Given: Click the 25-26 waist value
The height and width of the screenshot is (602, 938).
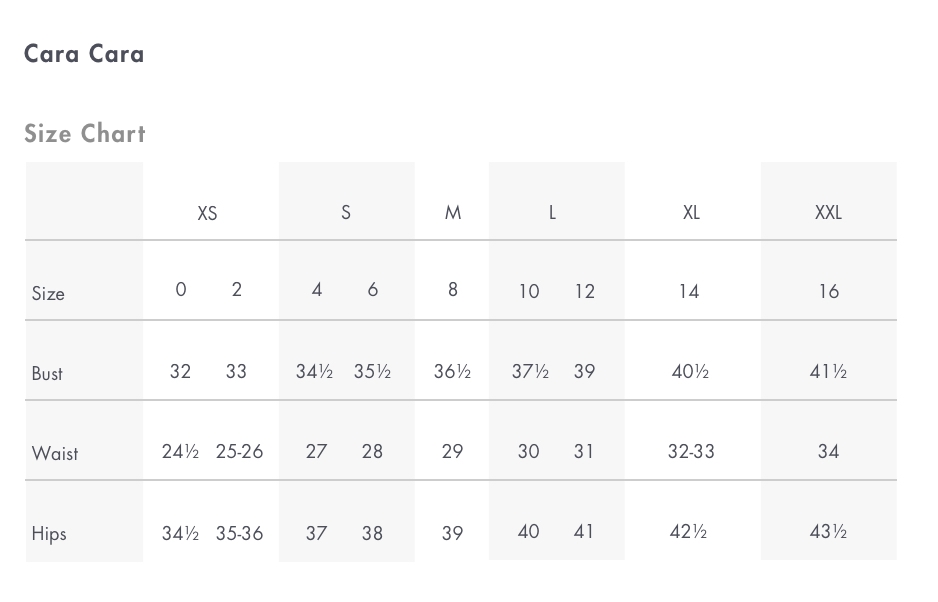Looking at the screenshot, I should 239,451.
